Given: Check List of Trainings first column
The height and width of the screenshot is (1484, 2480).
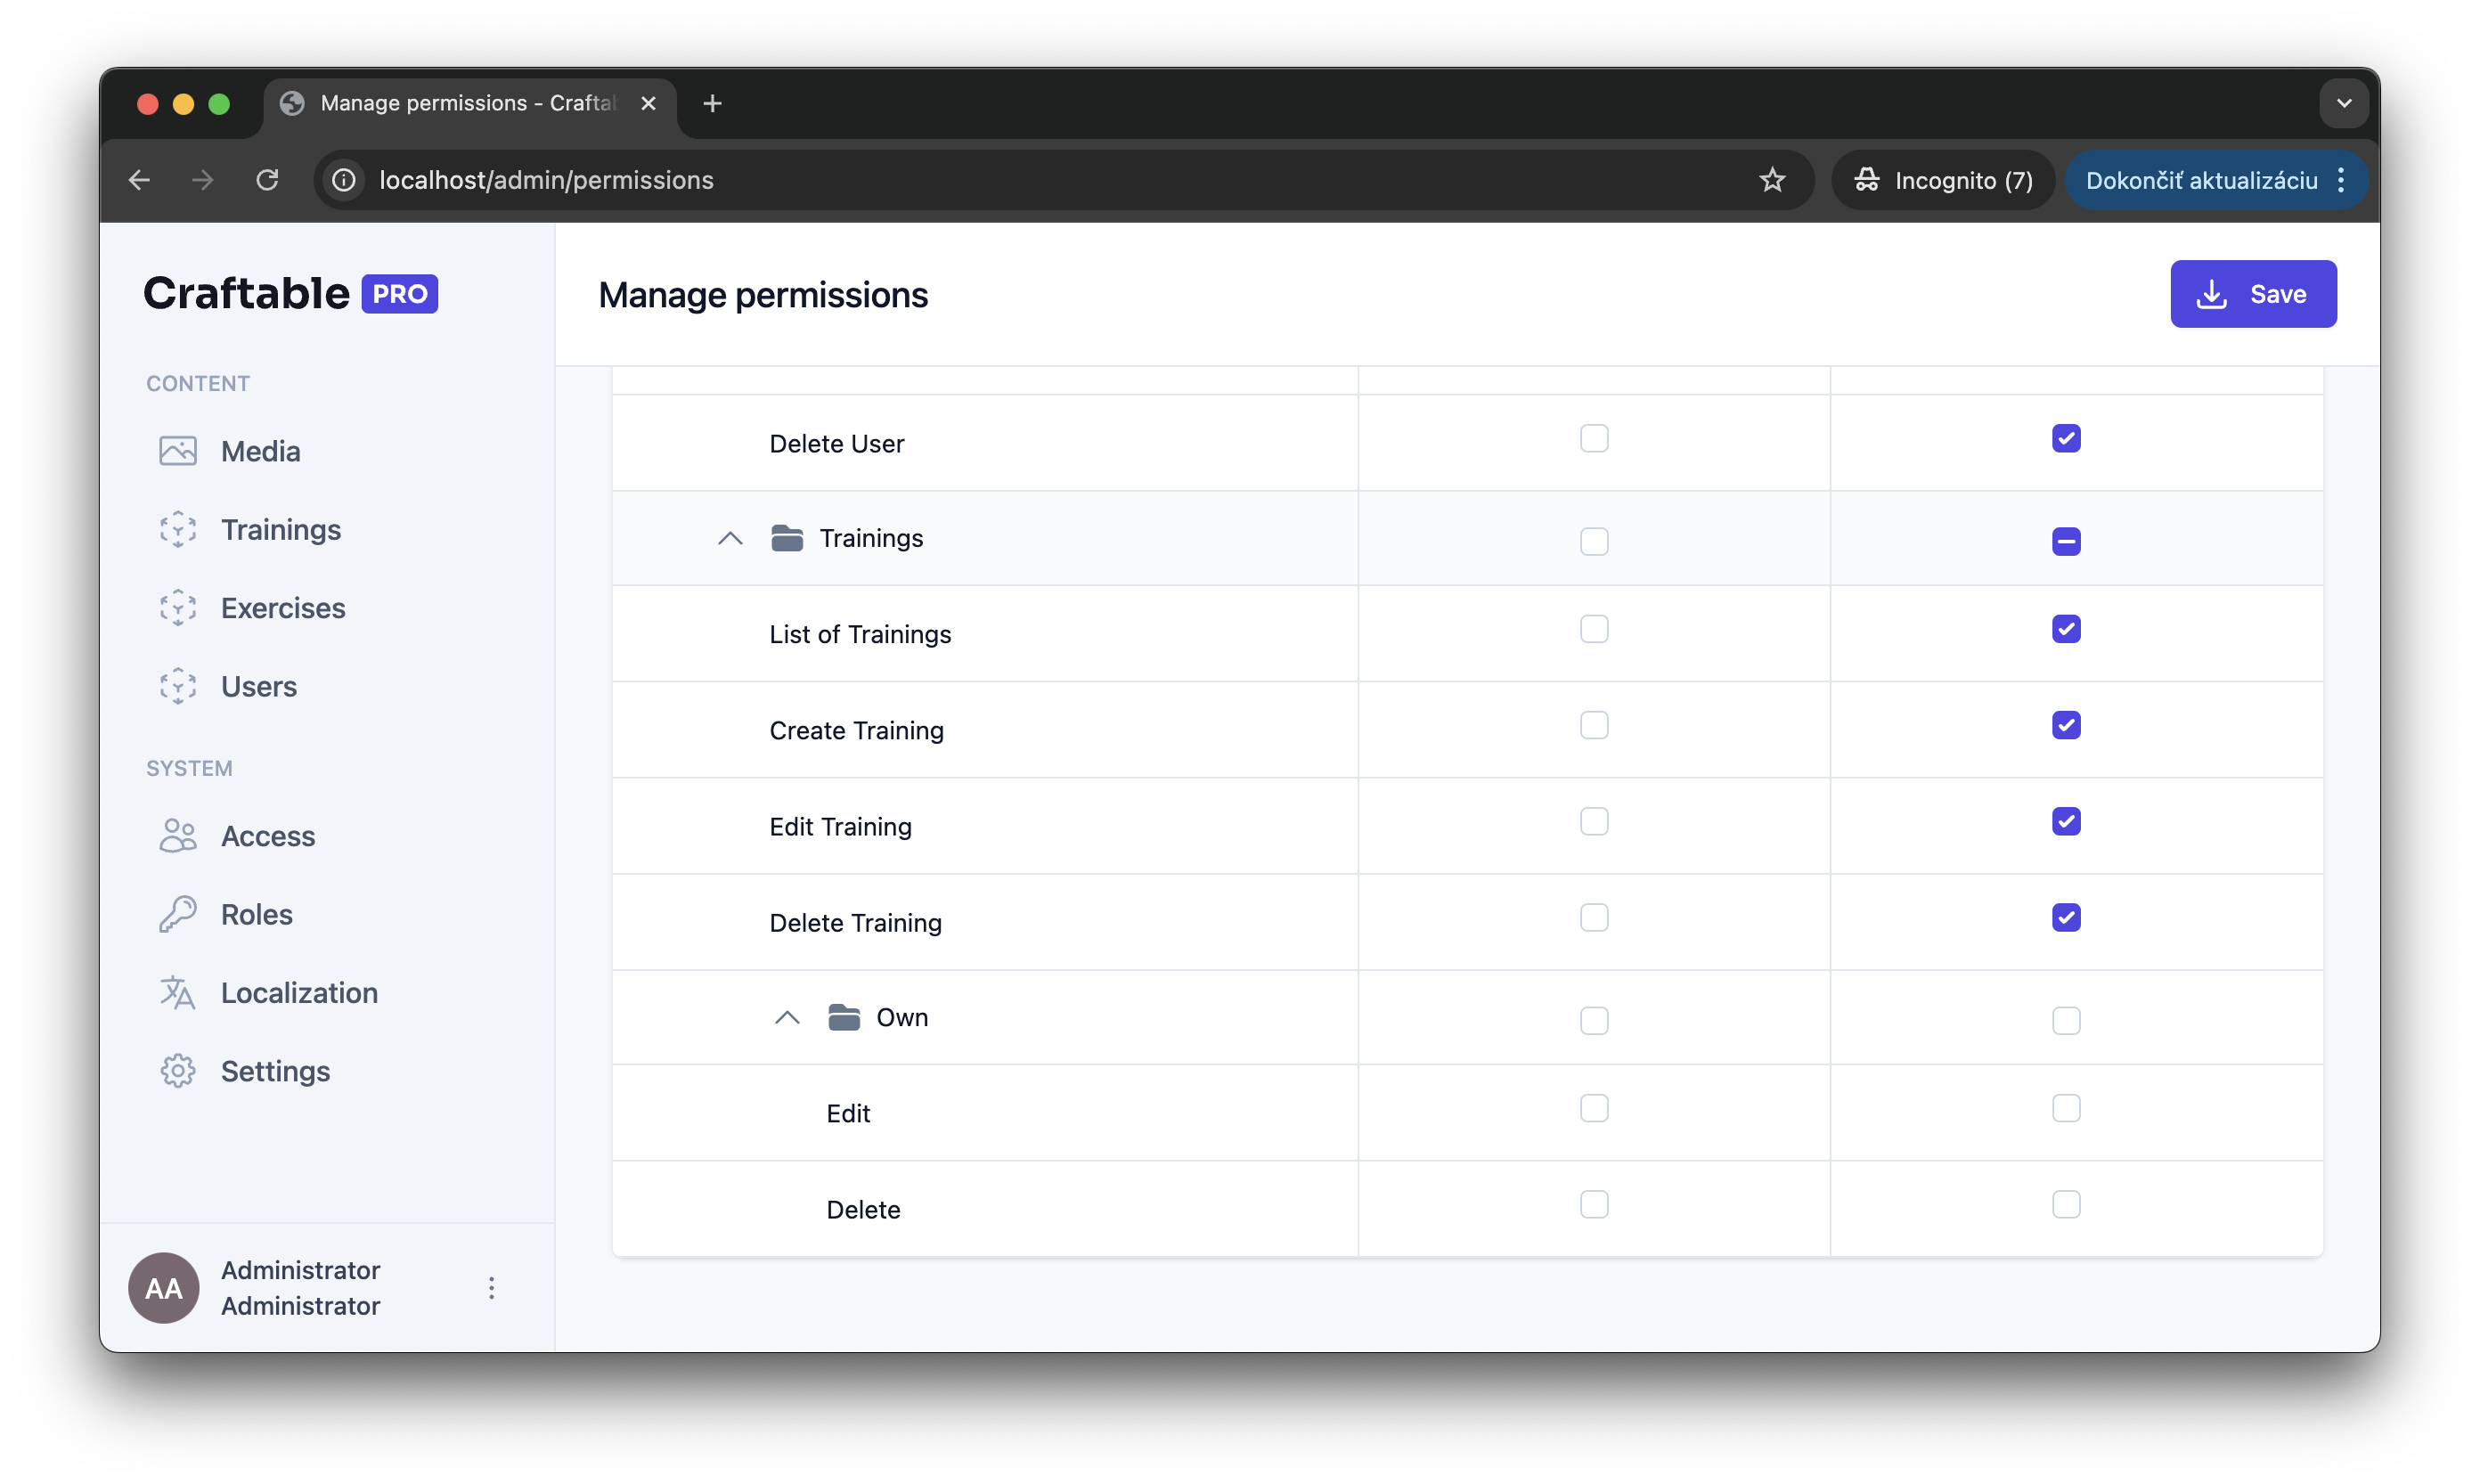Looking at the screenshot, I should click(x=1594, y=629).
